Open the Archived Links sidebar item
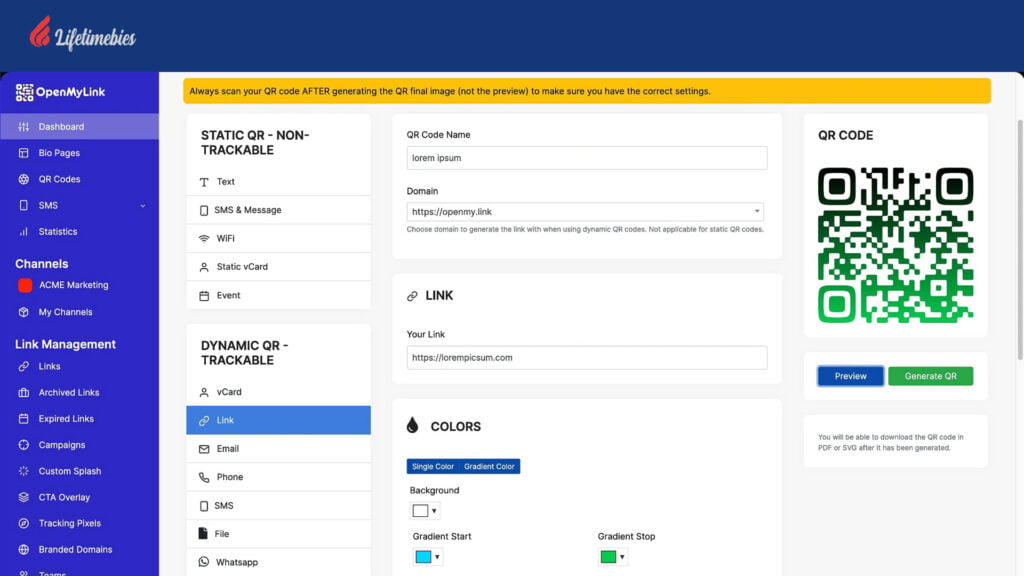This screenshot has width=1024, height=576. pos(79,392)
